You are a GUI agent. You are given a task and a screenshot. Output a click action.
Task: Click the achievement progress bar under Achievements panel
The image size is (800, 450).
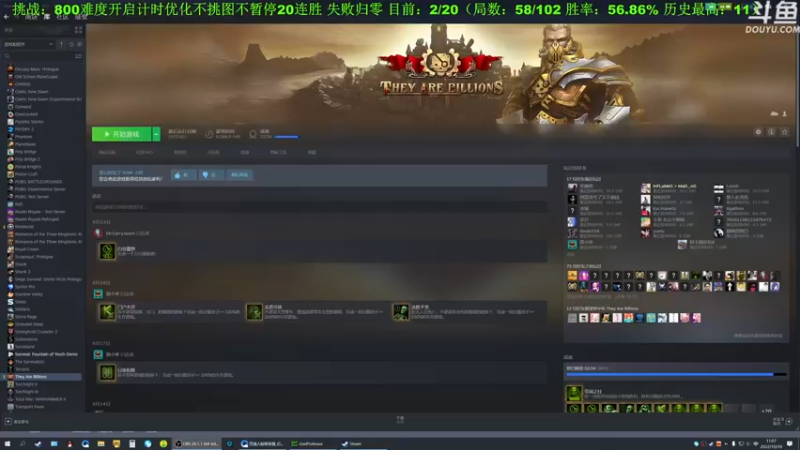[x=677, y=374]
